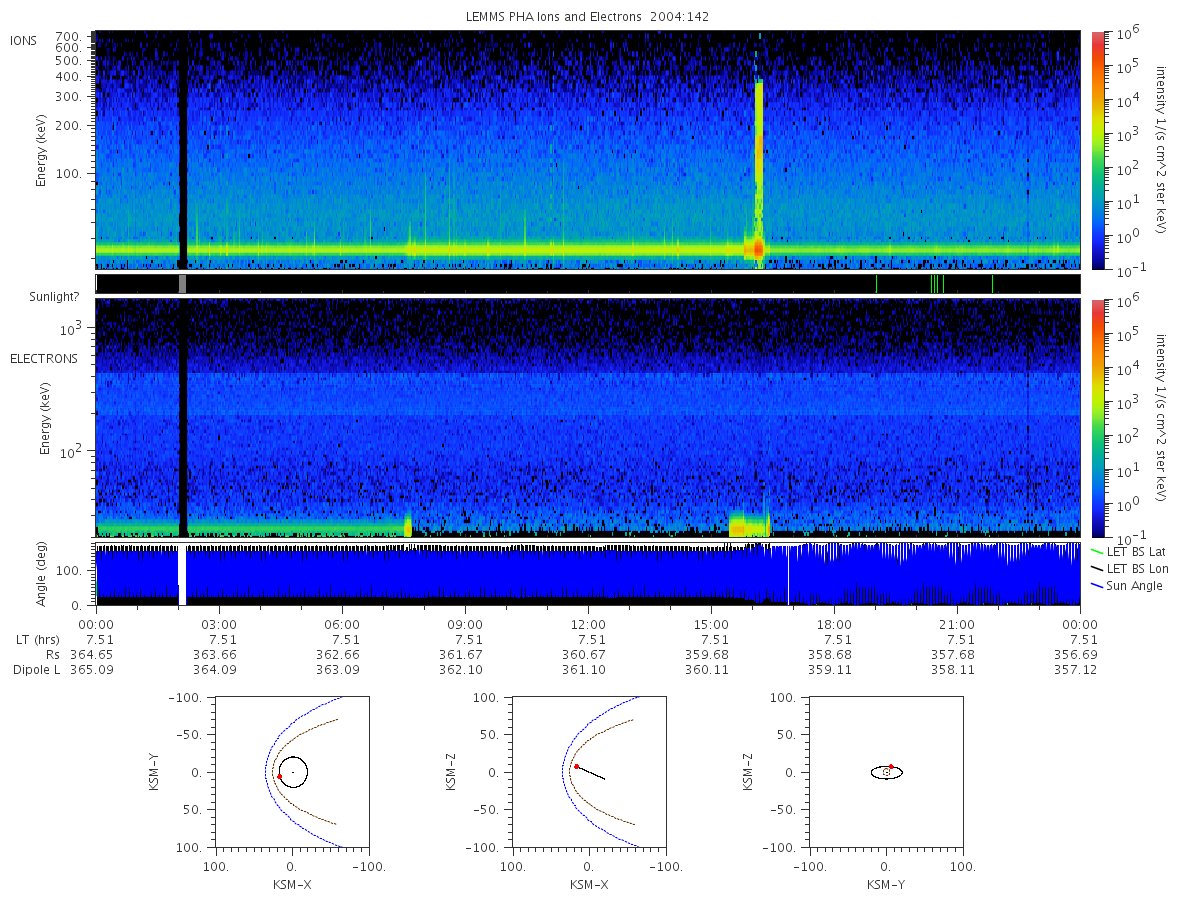
Task: Click the 'Sunlight?' label
Action: [56, 297]
